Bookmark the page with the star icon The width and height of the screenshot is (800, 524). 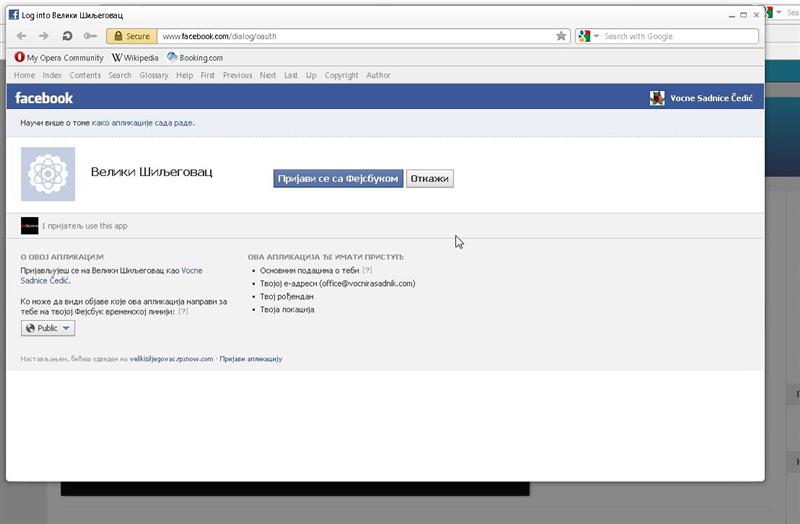pos(561,36)
